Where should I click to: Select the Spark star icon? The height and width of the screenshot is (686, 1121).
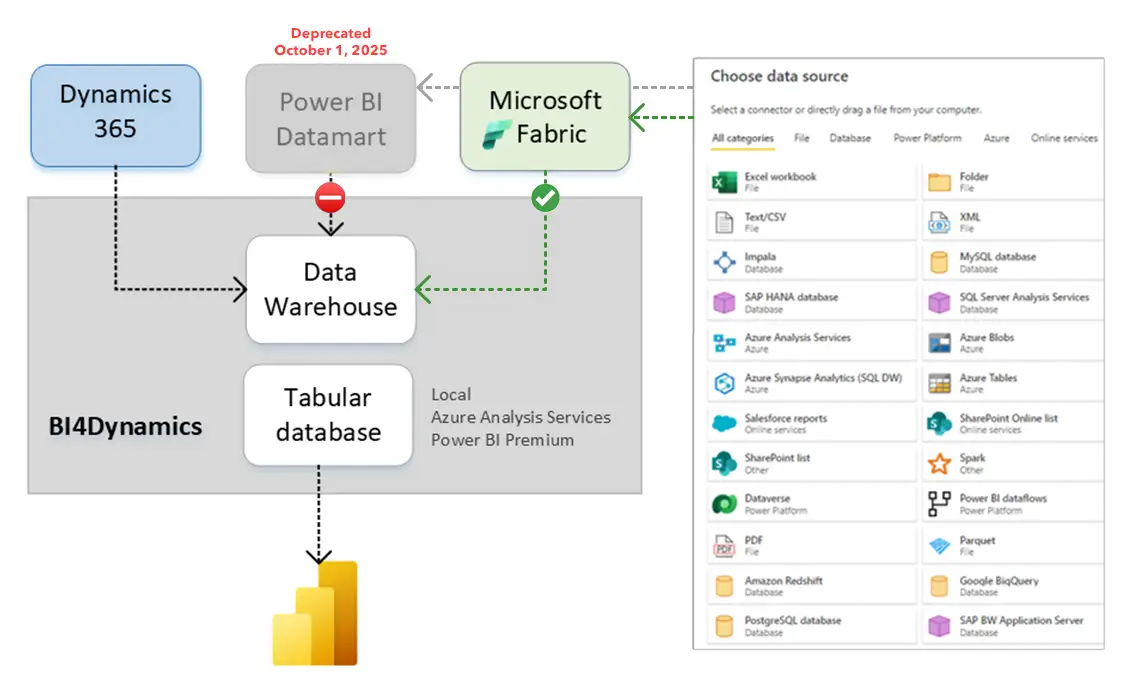click(x=939, y=464)
